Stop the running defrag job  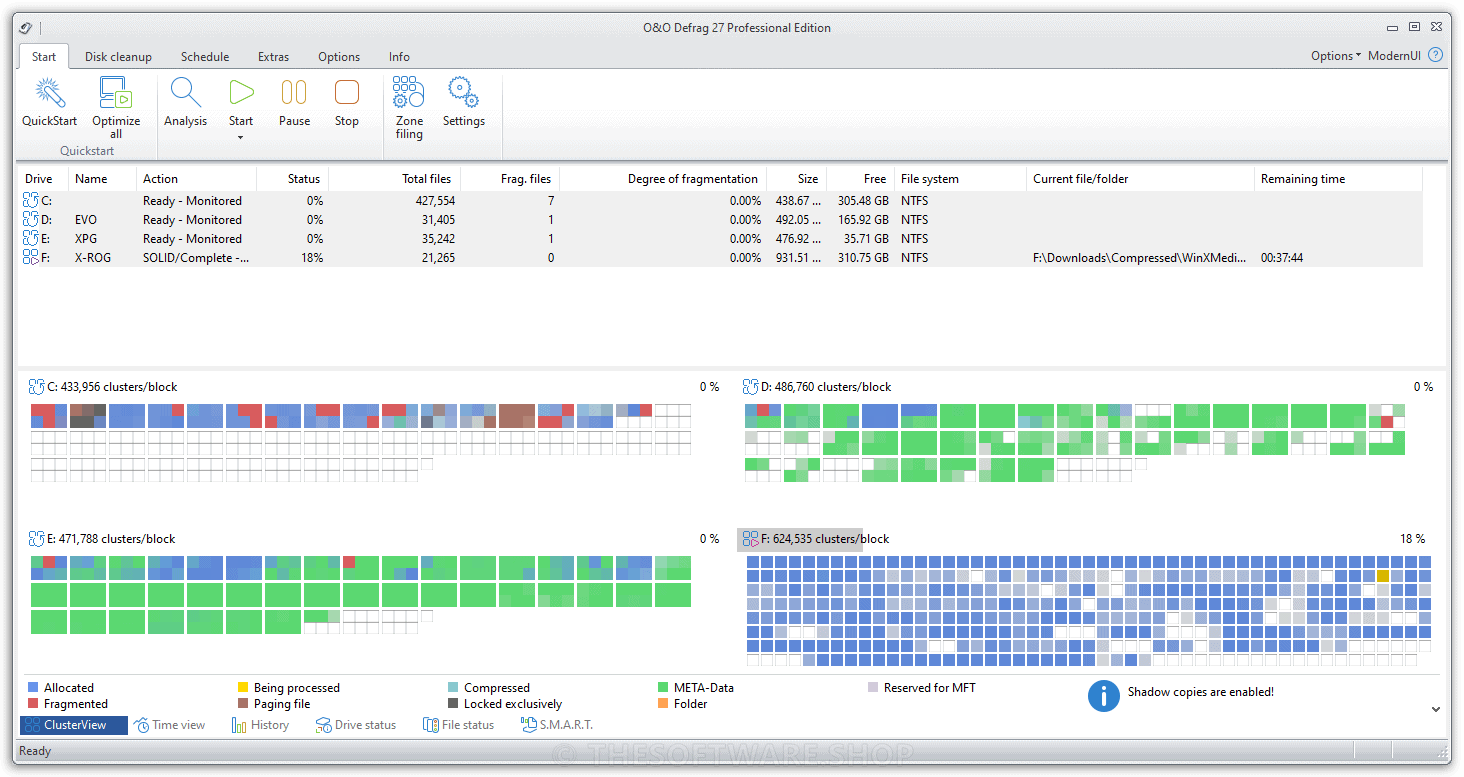click(x=347, y=102)
